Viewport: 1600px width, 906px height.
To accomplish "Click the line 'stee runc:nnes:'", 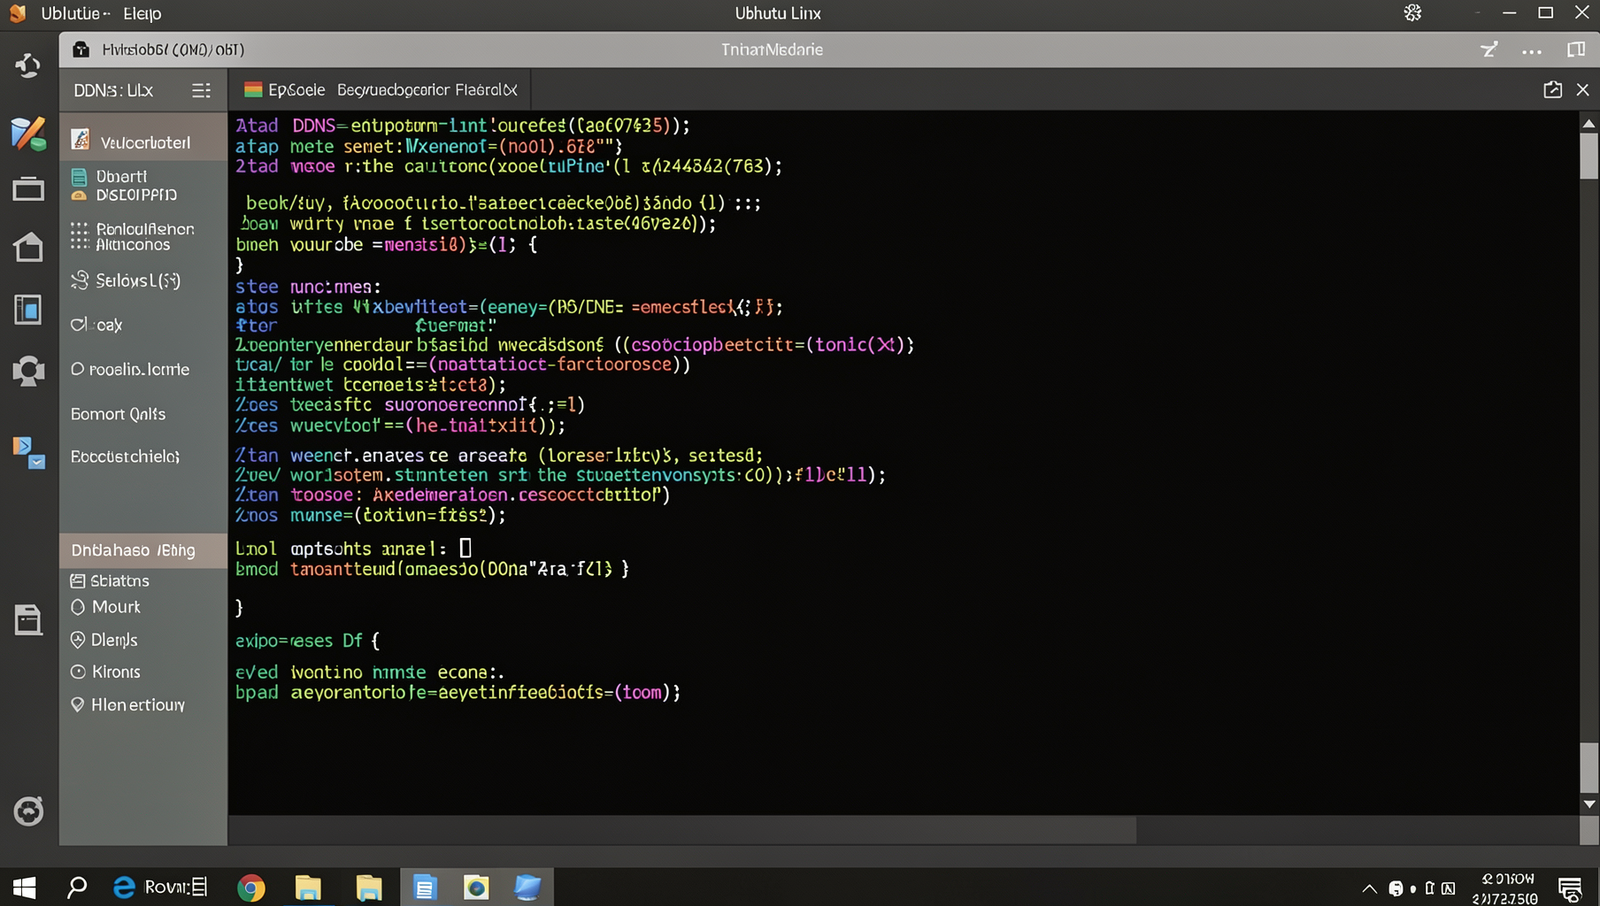I will point(308,287).
